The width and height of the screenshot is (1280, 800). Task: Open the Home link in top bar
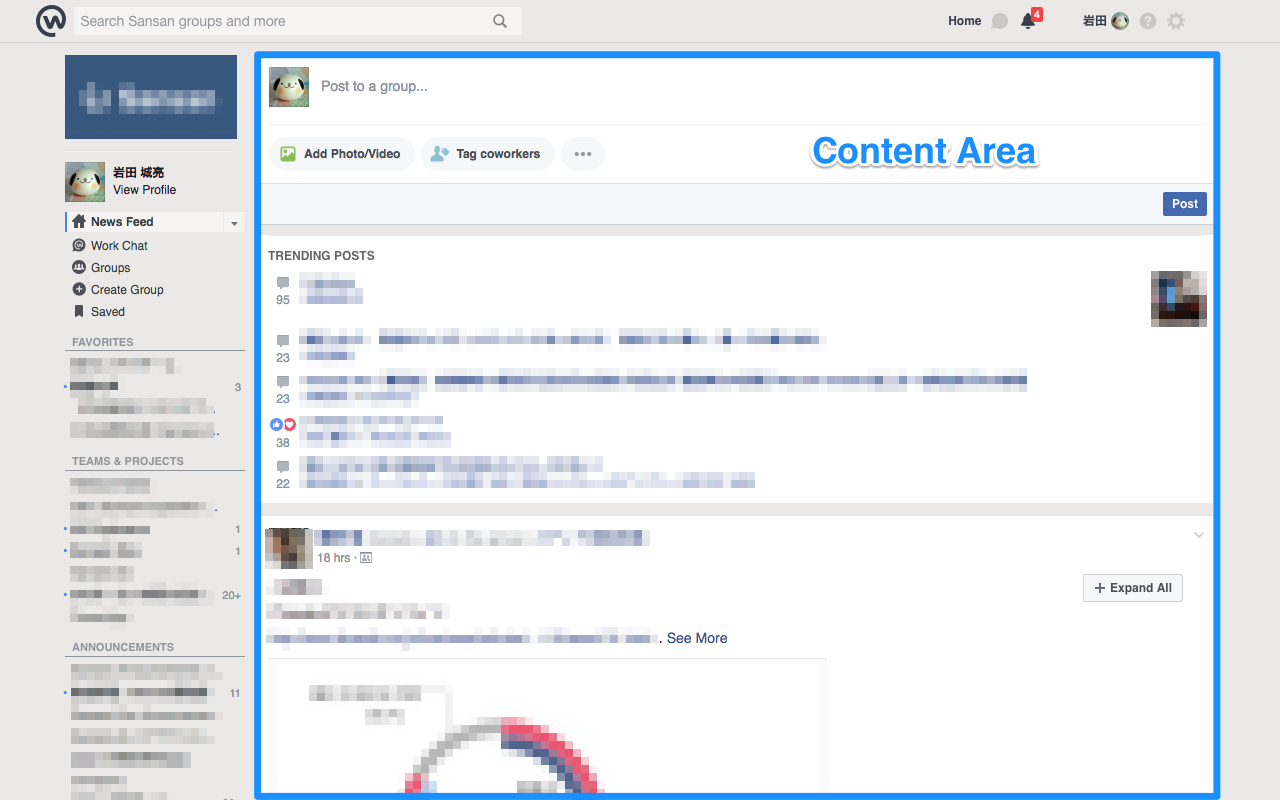tap(965, 21)
